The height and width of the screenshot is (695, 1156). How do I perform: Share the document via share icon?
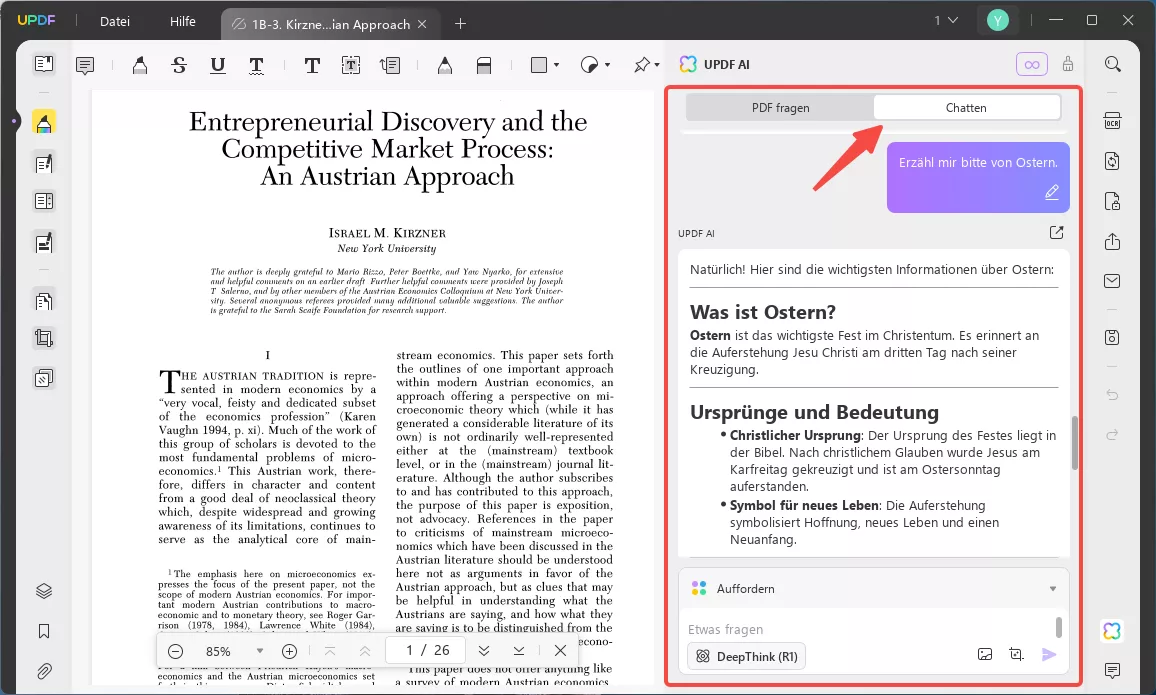(1113, 242)
